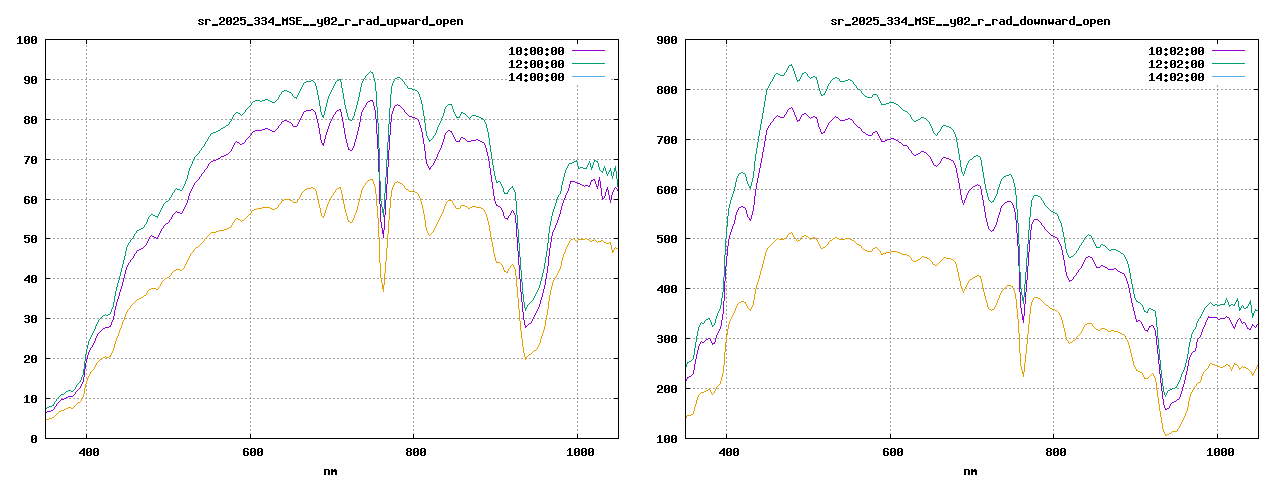Select the 14:02:00 legend entry
The width and height of the screenshot is (1280, 480).
coord(1177,77)
